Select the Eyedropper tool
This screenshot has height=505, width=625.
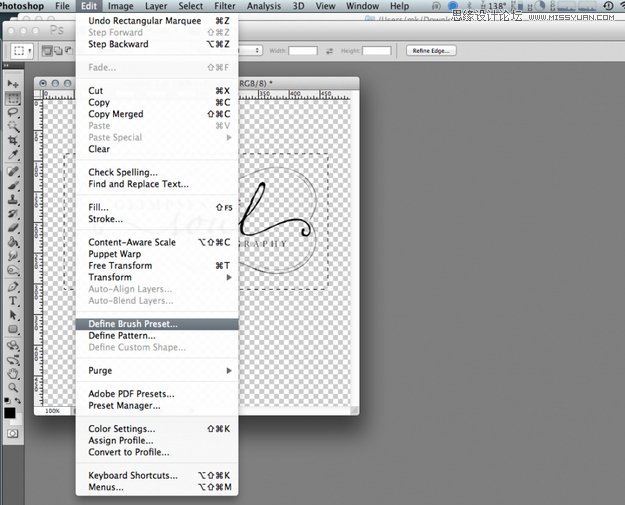[x=13, y=155]
